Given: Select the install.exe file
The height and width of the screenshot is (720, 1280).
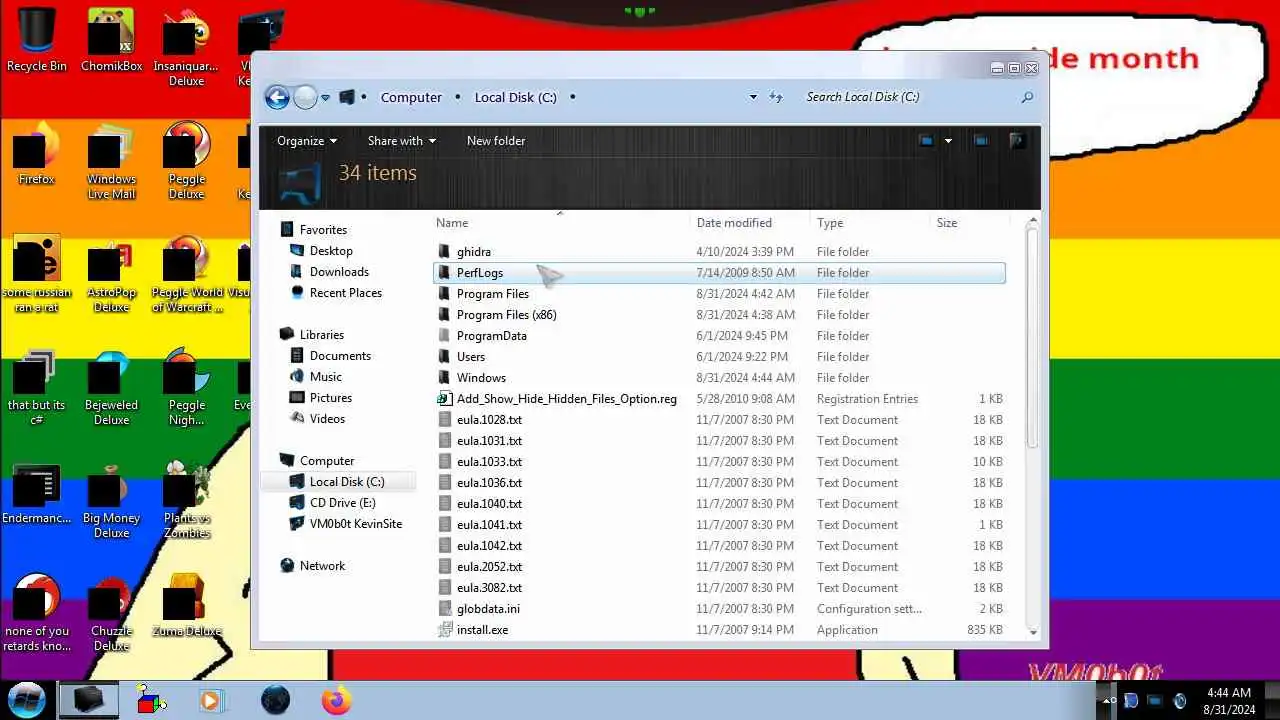Looking at the screenshot, I should pyautogui.click(x=719, y=630).
